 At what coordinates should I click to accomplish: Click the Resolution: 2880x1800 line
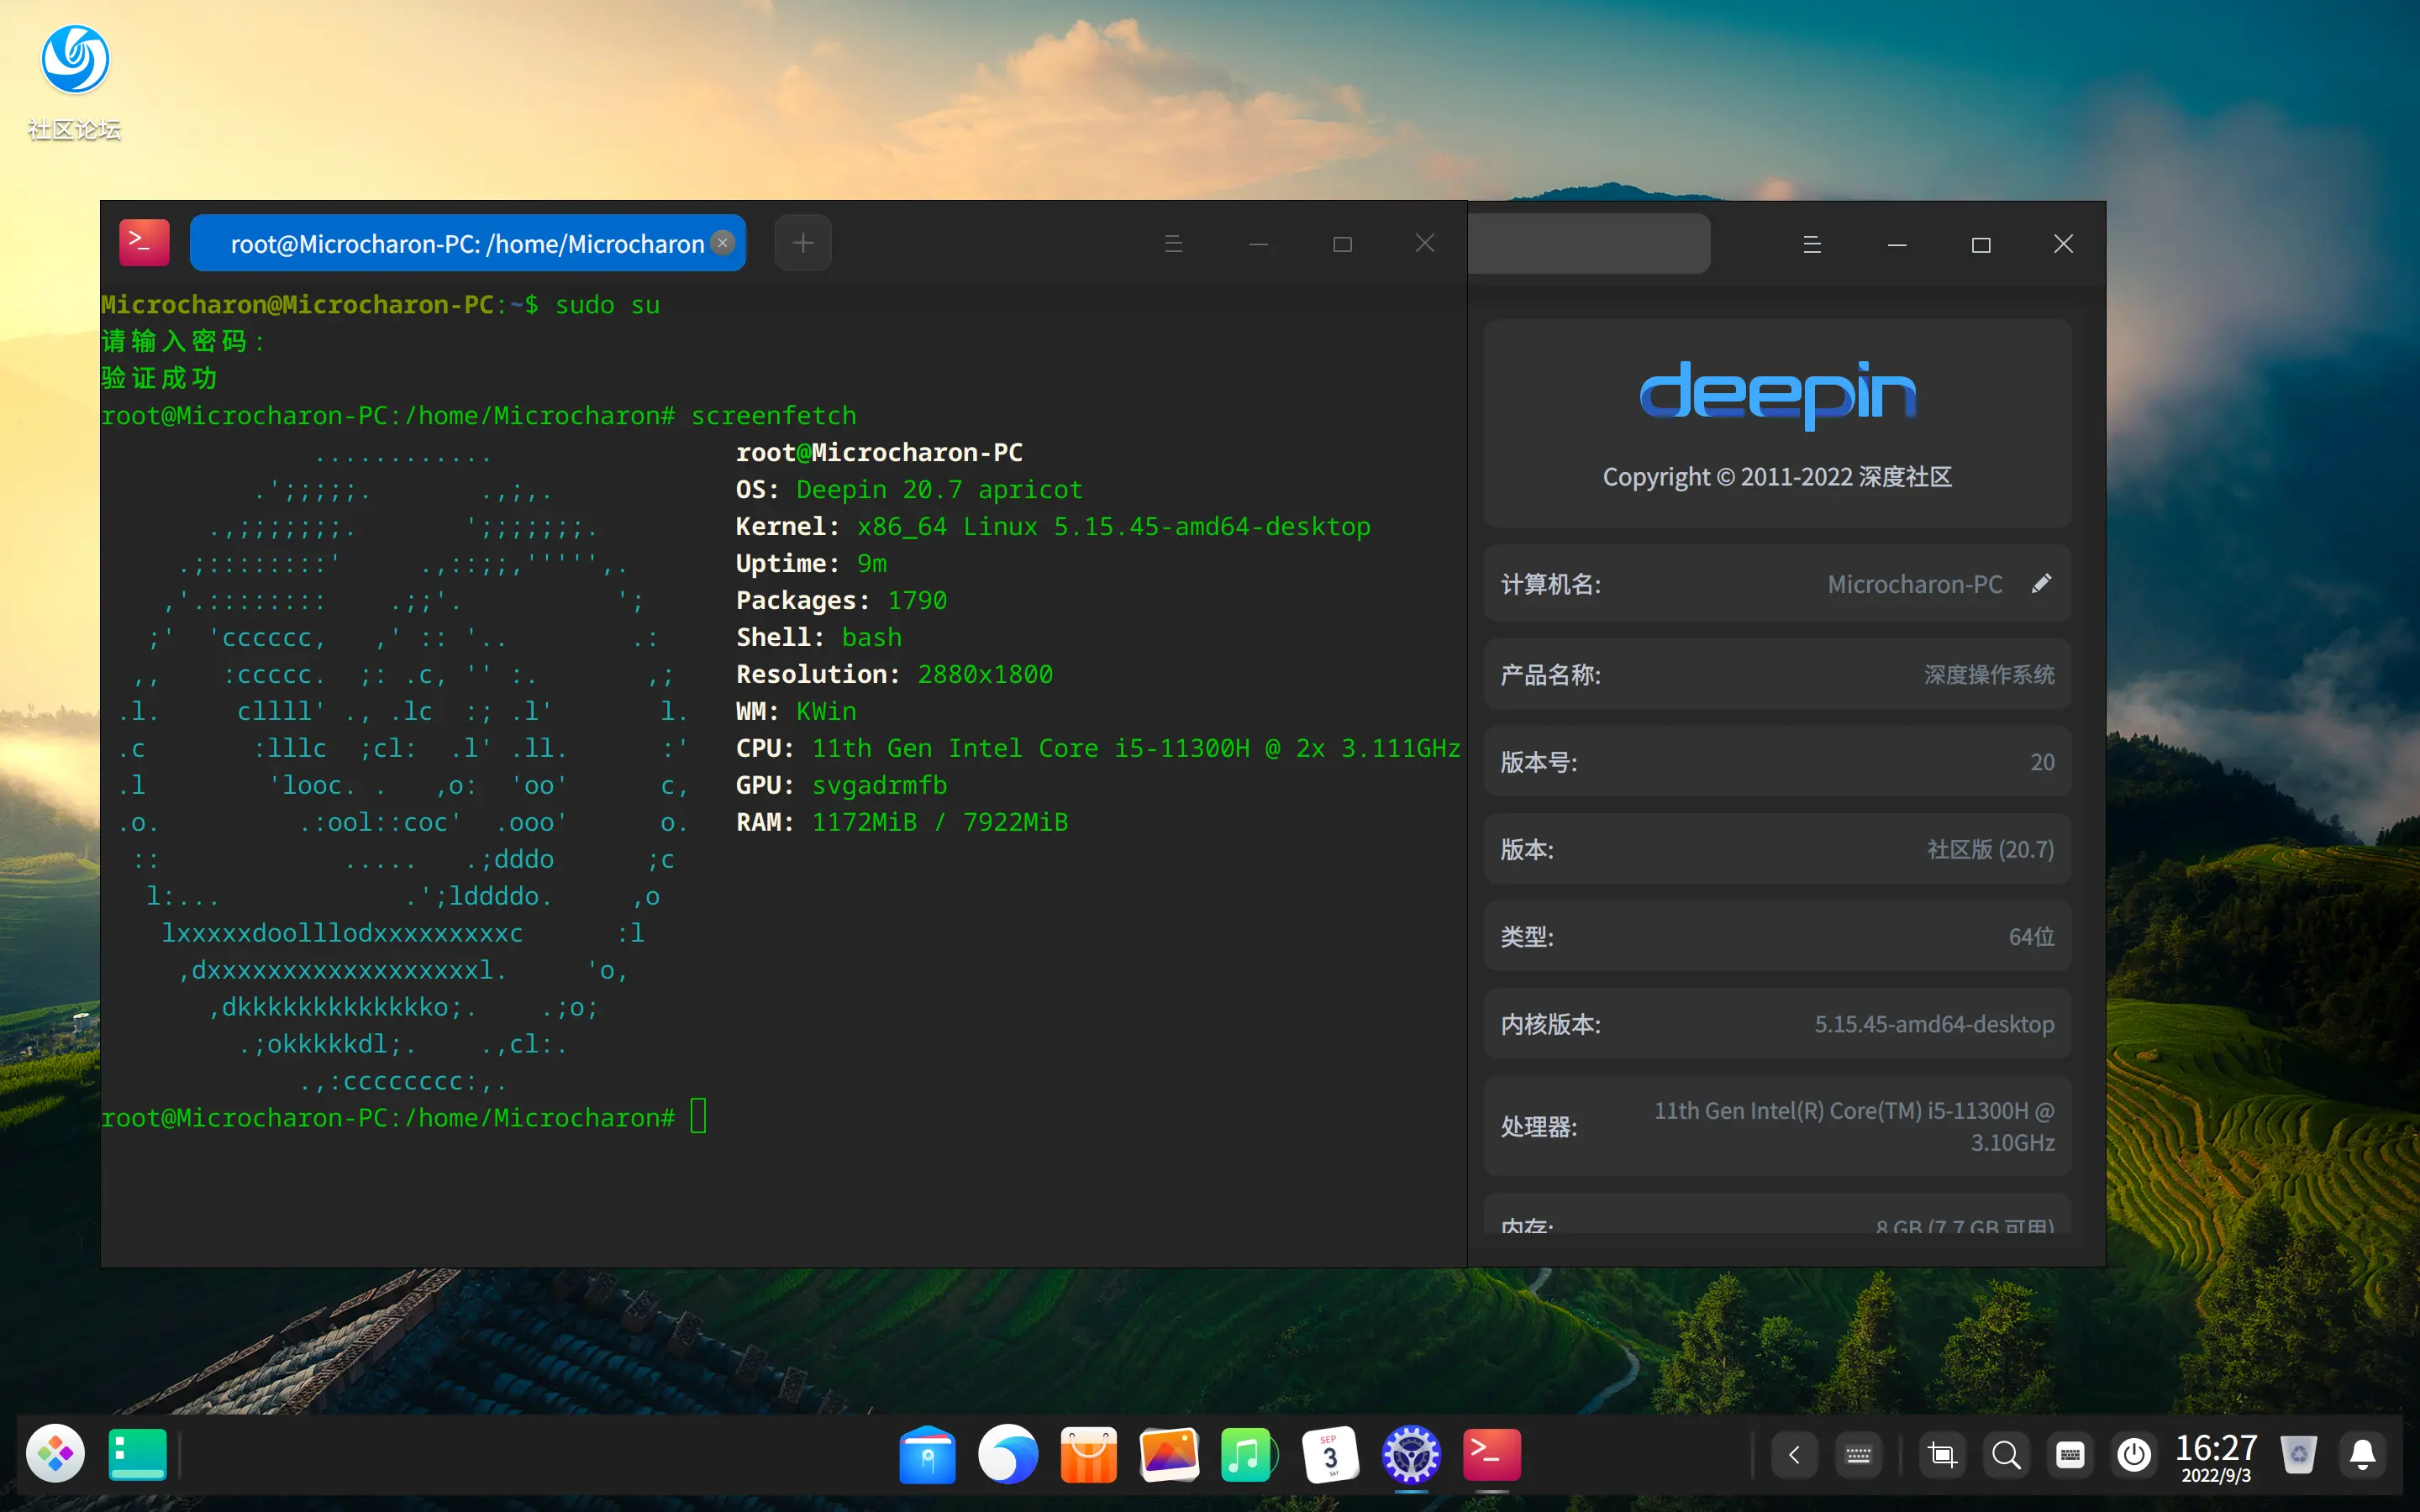(x=894, y=674)
